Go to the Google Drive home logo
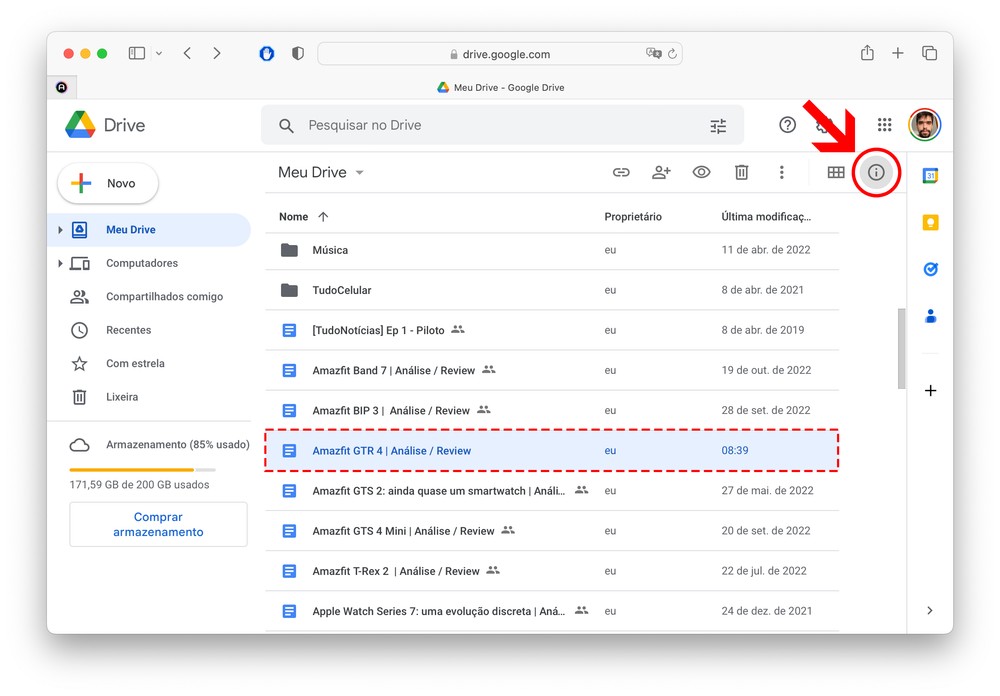1000x696 pixels. (106, 125)
